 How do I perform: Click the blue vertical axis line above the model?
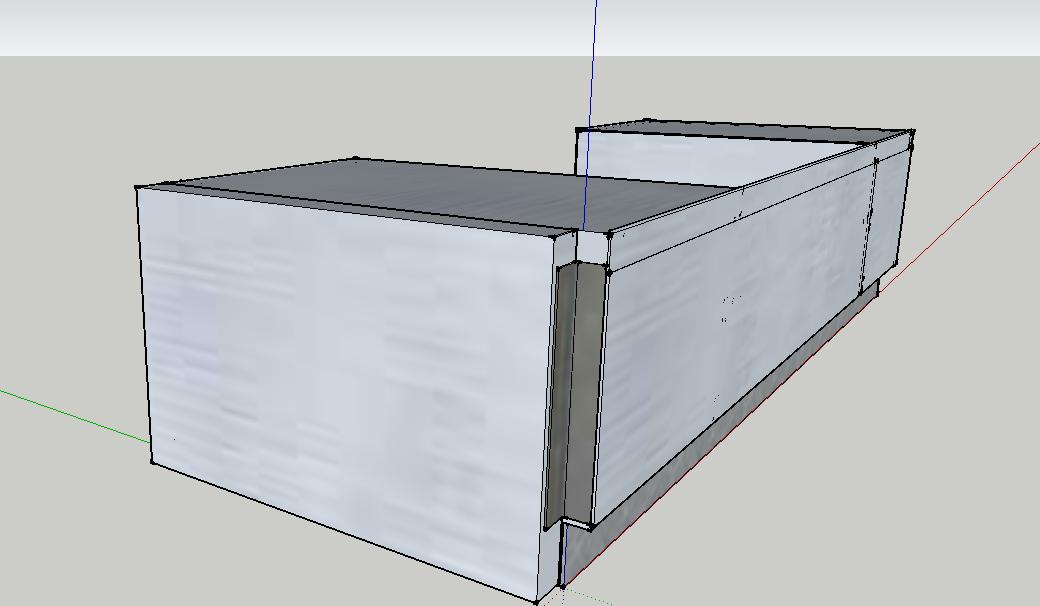[595, 60]
